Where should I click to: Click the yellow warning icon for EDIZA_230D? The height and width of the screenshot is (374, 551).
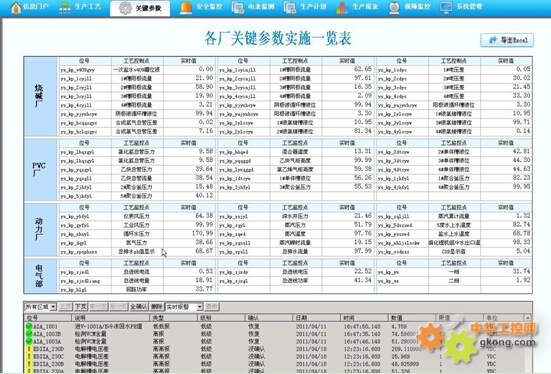(x=30, y=349)
